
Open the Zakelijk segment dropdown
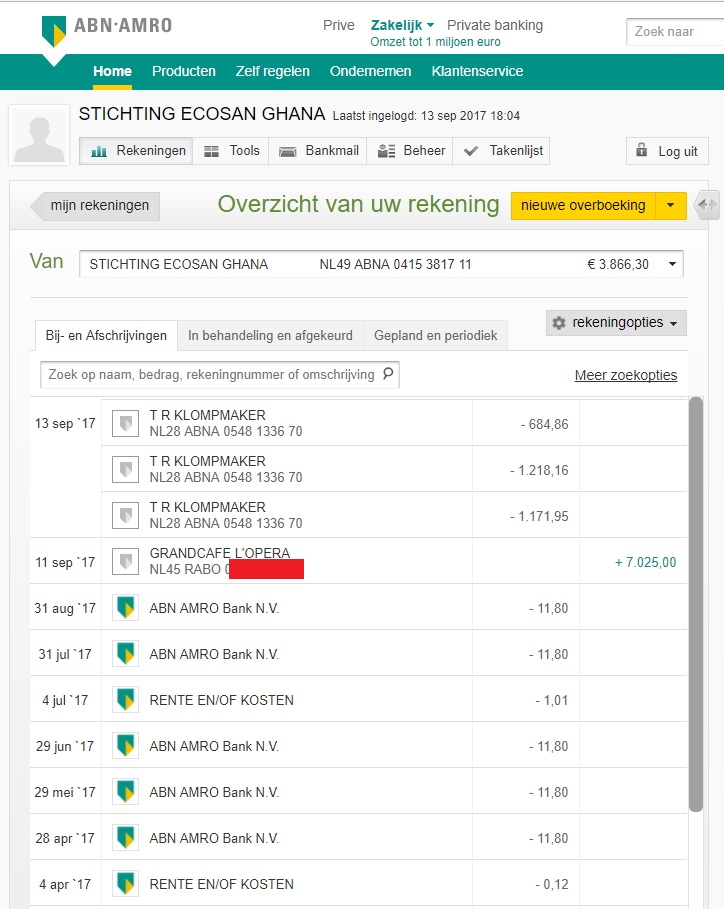(x=402, y=25)
